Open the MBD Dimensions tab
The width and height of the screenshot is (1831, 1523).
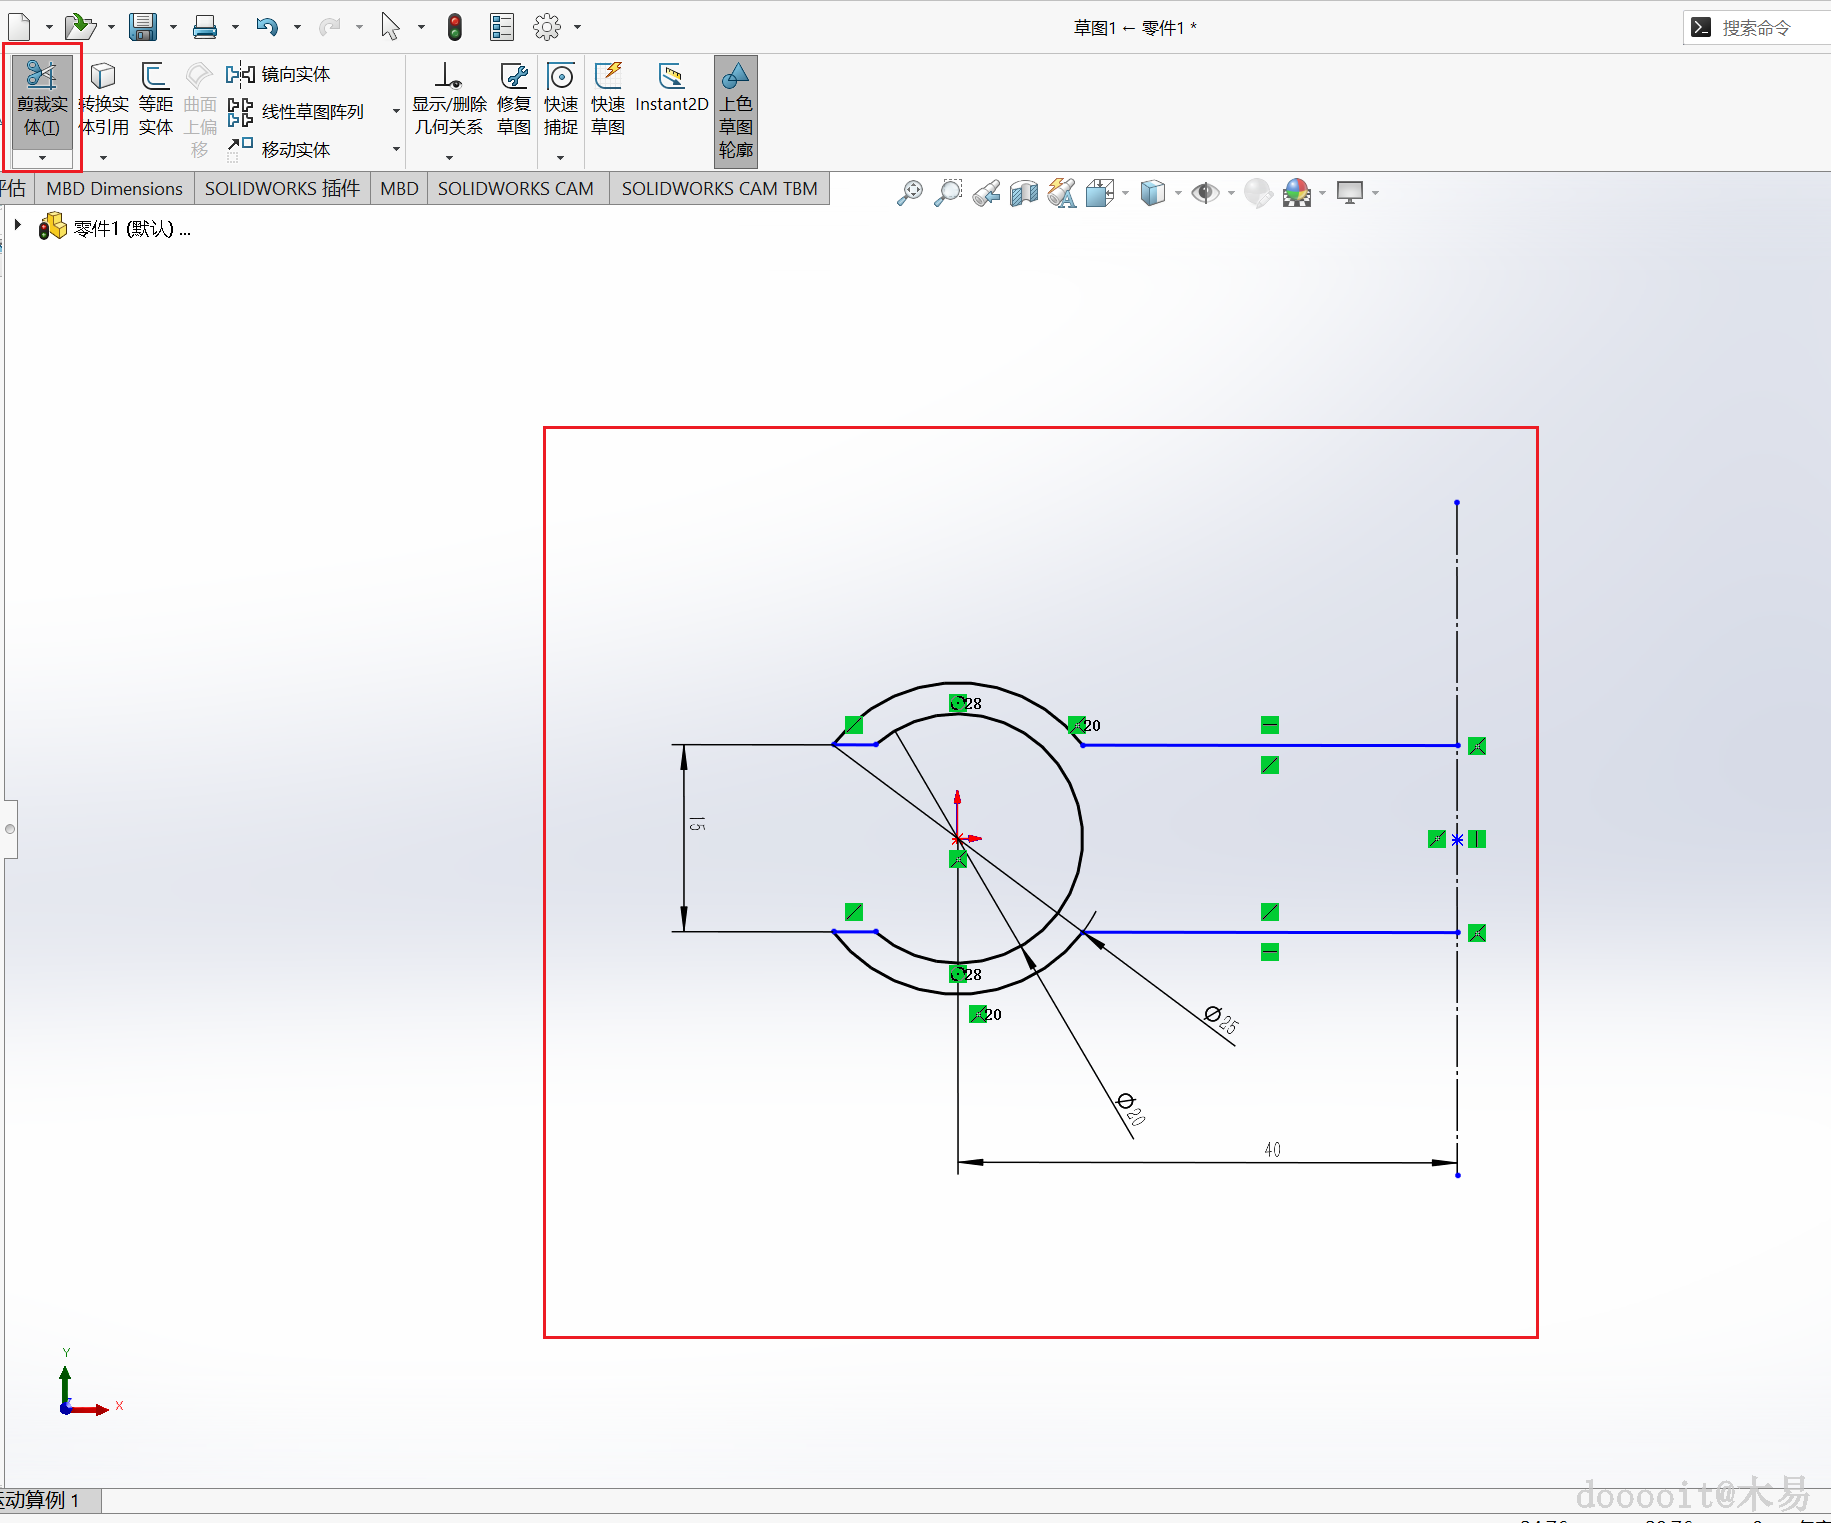114,189
